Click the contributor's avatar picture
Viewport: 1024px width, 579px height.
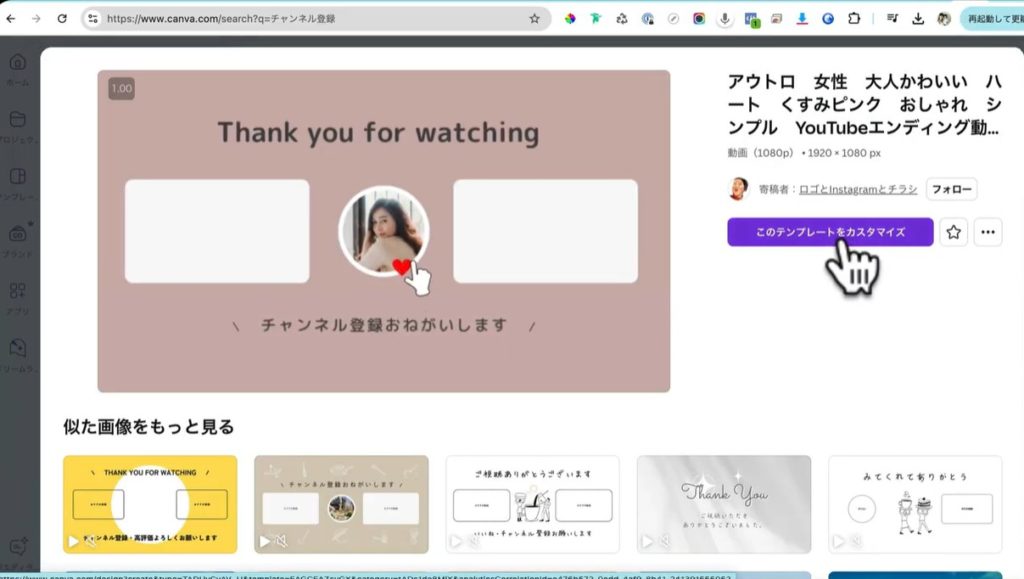click(739, 189)
